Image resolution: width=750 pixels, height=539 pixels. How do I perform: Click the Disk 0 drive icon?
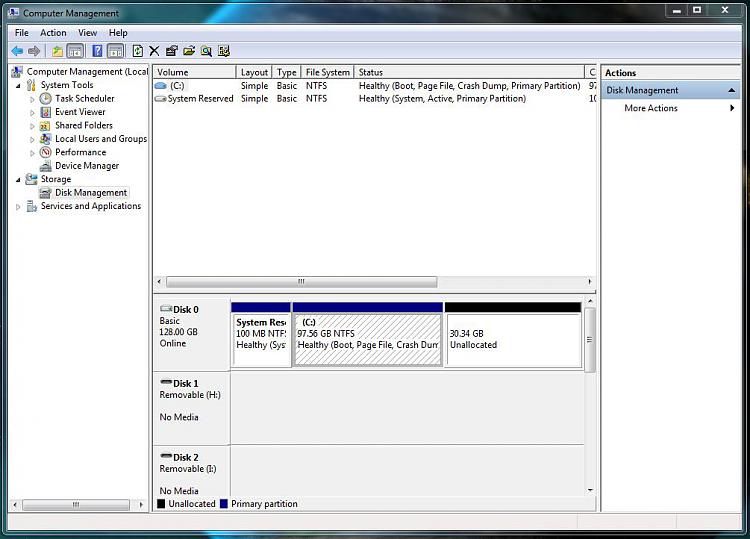point(166,308)
